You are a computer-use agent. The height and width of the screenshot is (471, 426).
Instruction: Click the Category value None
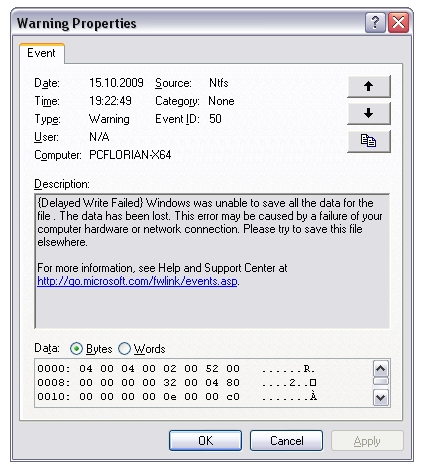pos(221,101)
